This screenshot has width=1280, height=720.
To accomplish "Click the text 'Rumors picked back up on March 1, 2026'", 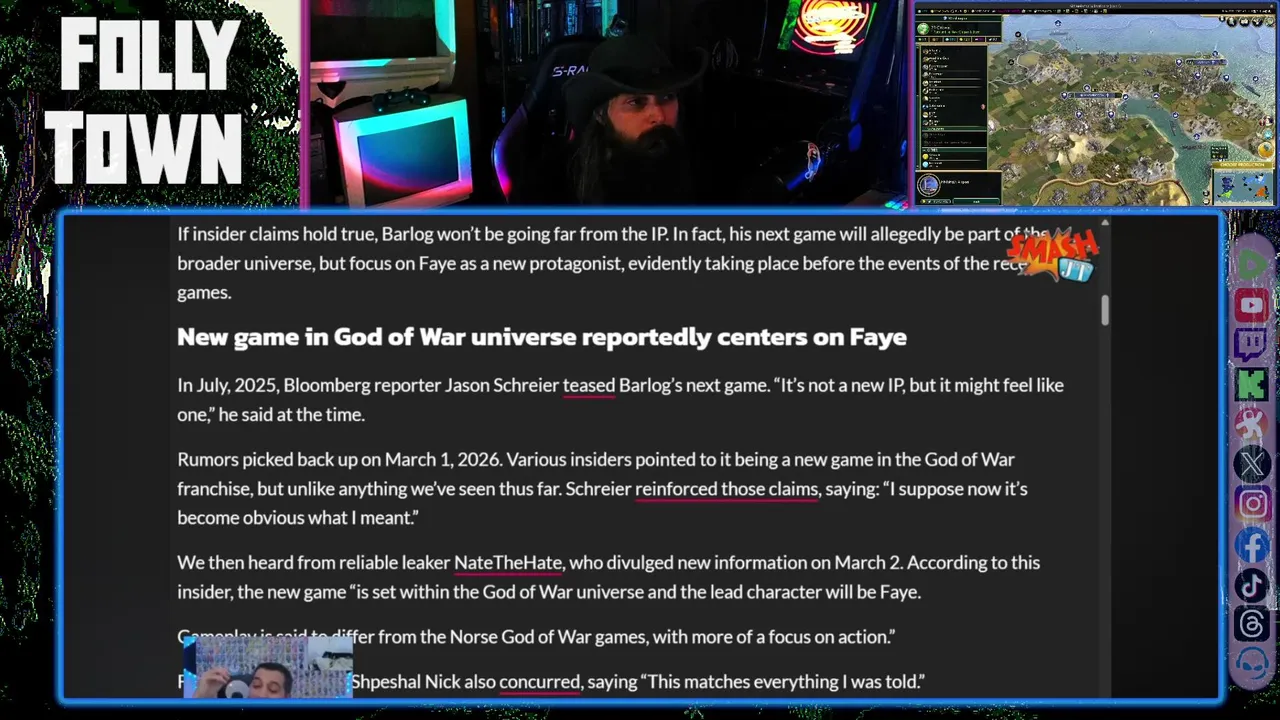I will click(x=339, y=460).
